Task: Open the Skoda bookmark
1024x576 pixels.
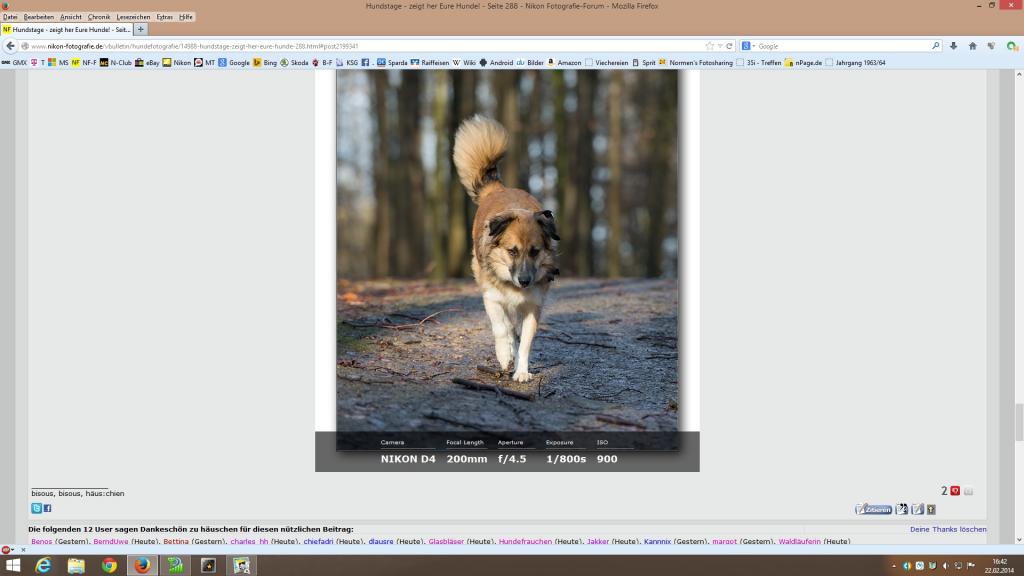Action: 294,63
